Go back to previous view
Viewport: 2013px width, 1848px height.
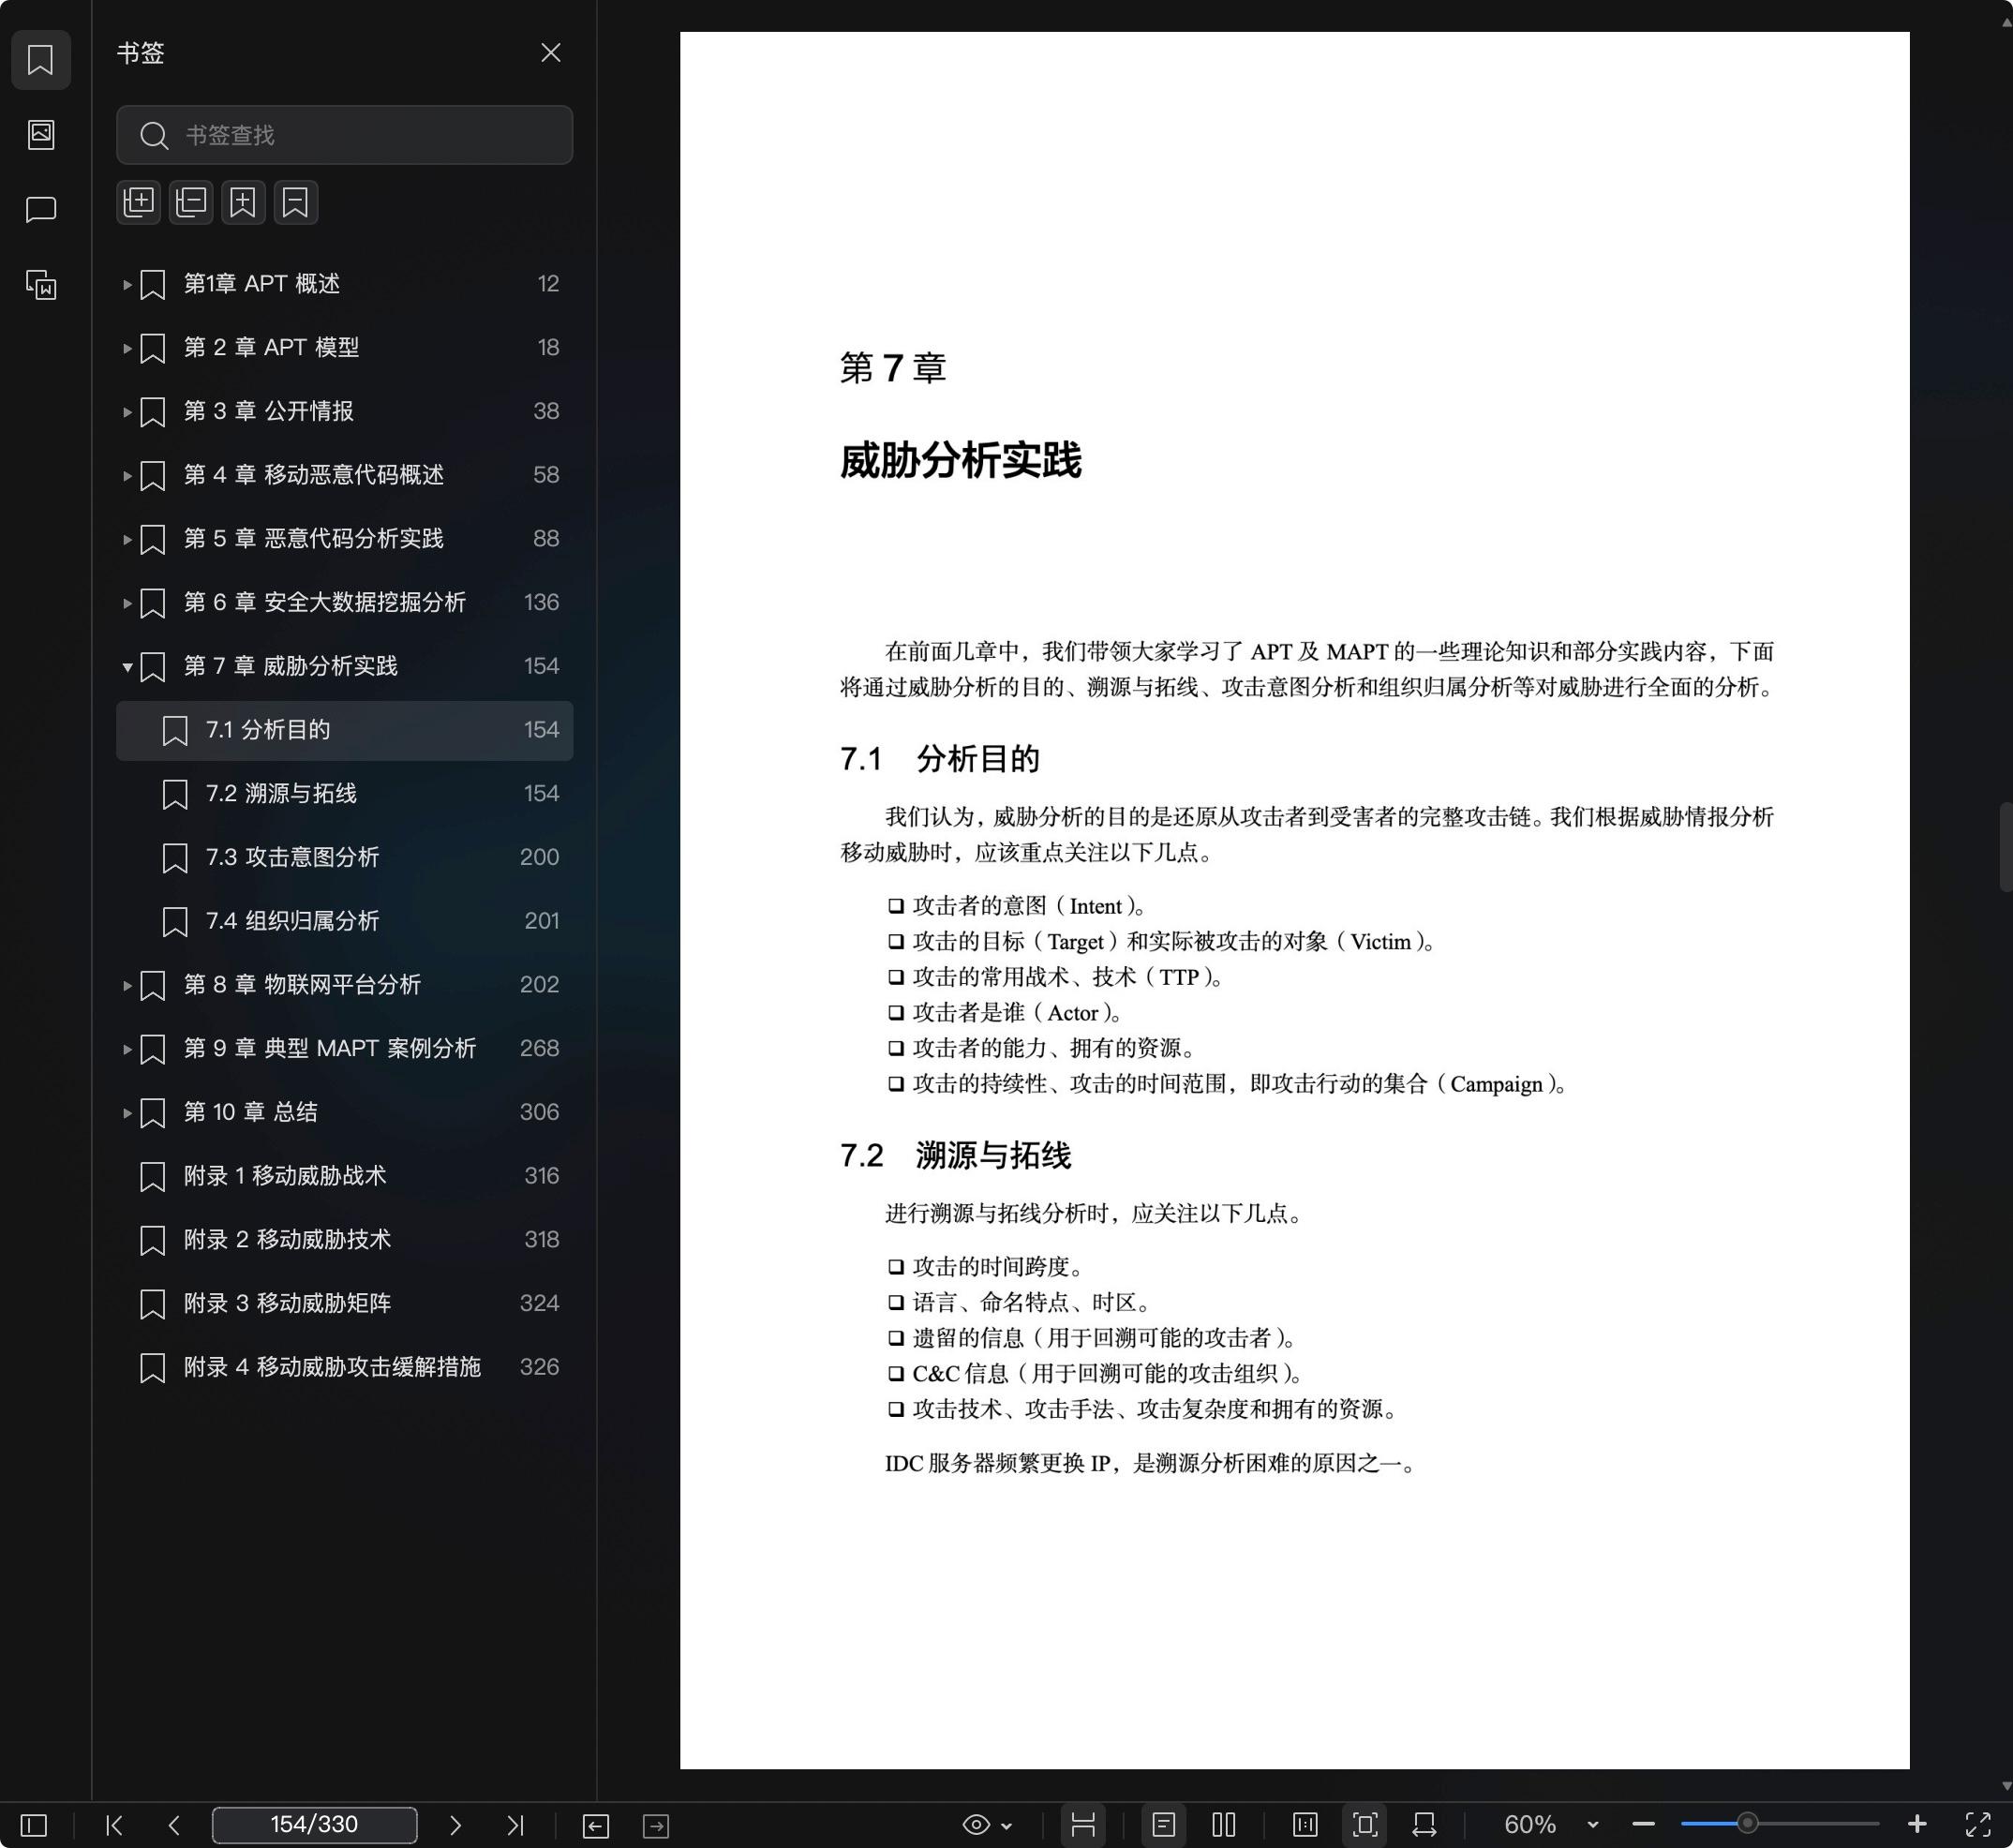pyautogui.click(x=595, y=1825)
